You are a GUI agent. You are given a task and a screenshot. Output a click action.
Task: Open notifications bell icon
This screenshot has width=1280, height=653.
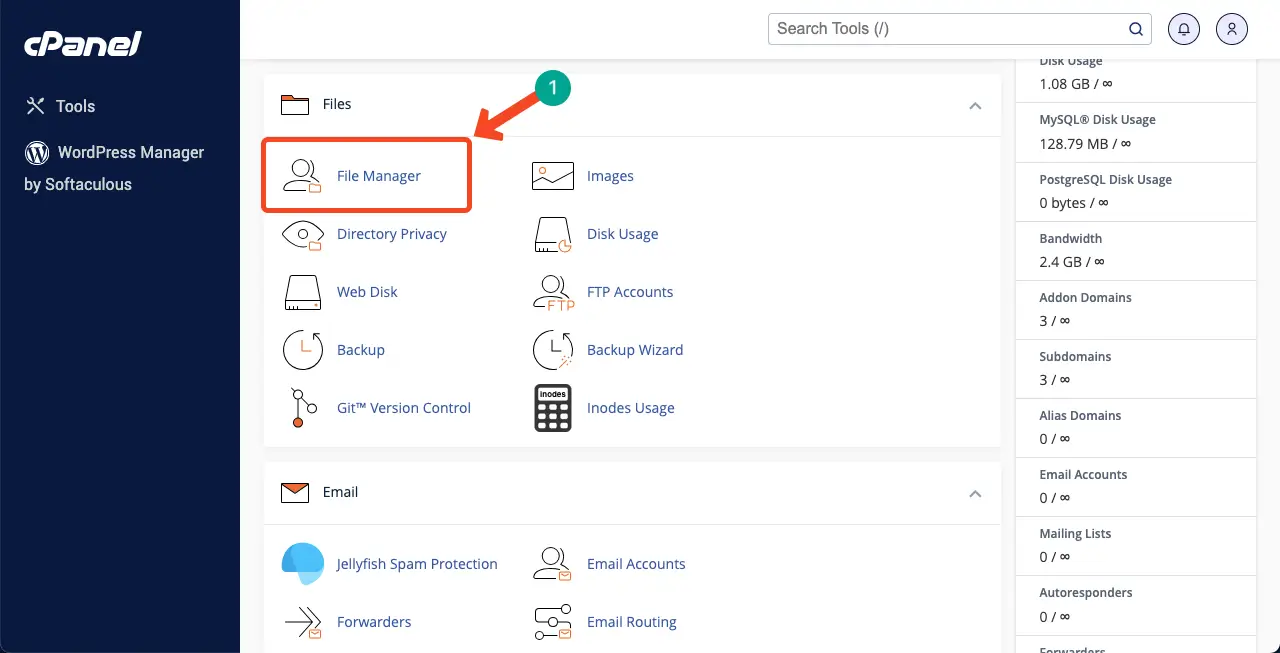coord(1184,29)
